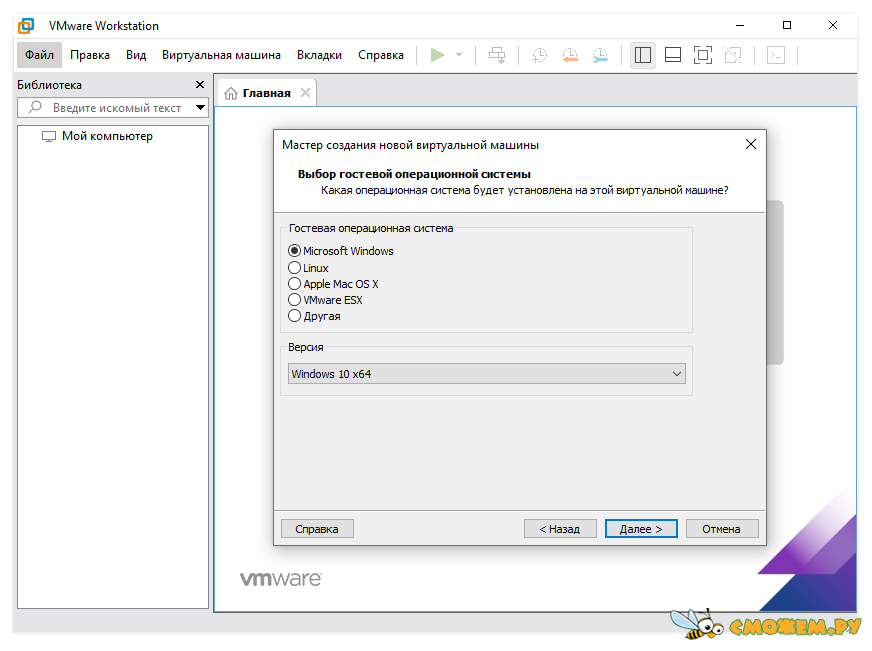Open the Виртуальная машина menu
The height and width of the screenshot is (651, 872).
click(x=221, y=55)
